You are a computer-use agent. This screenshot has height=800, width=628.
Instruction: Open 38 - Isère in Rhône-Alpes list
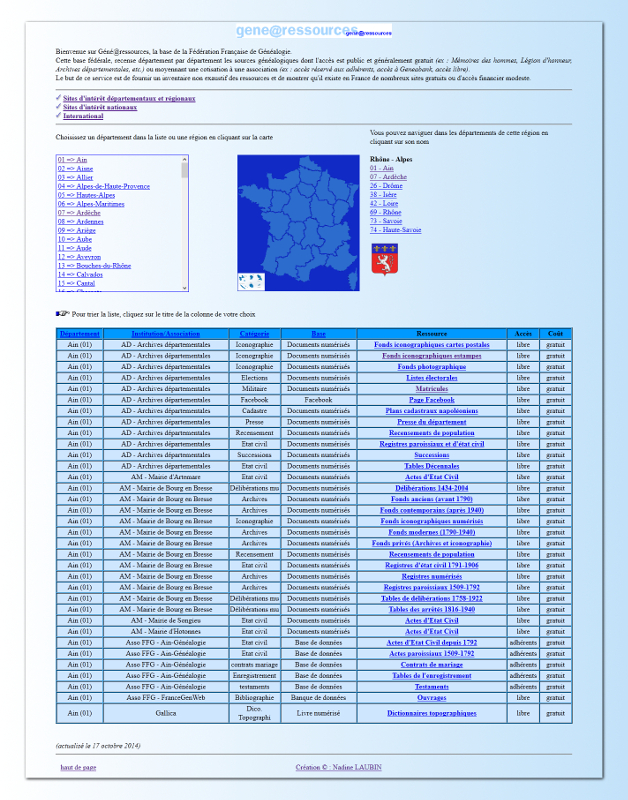click(x=383, y=195)
